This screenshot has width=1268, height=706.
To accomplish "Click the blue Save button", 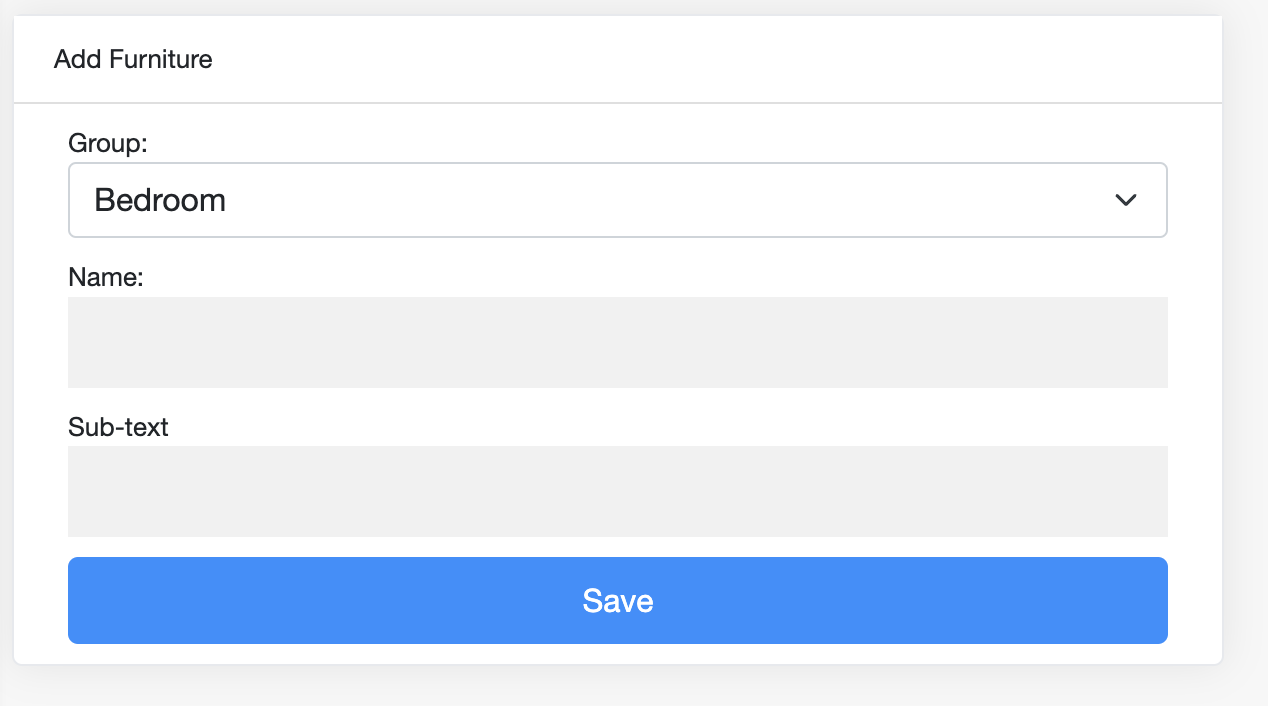I will tap(617, 600).
